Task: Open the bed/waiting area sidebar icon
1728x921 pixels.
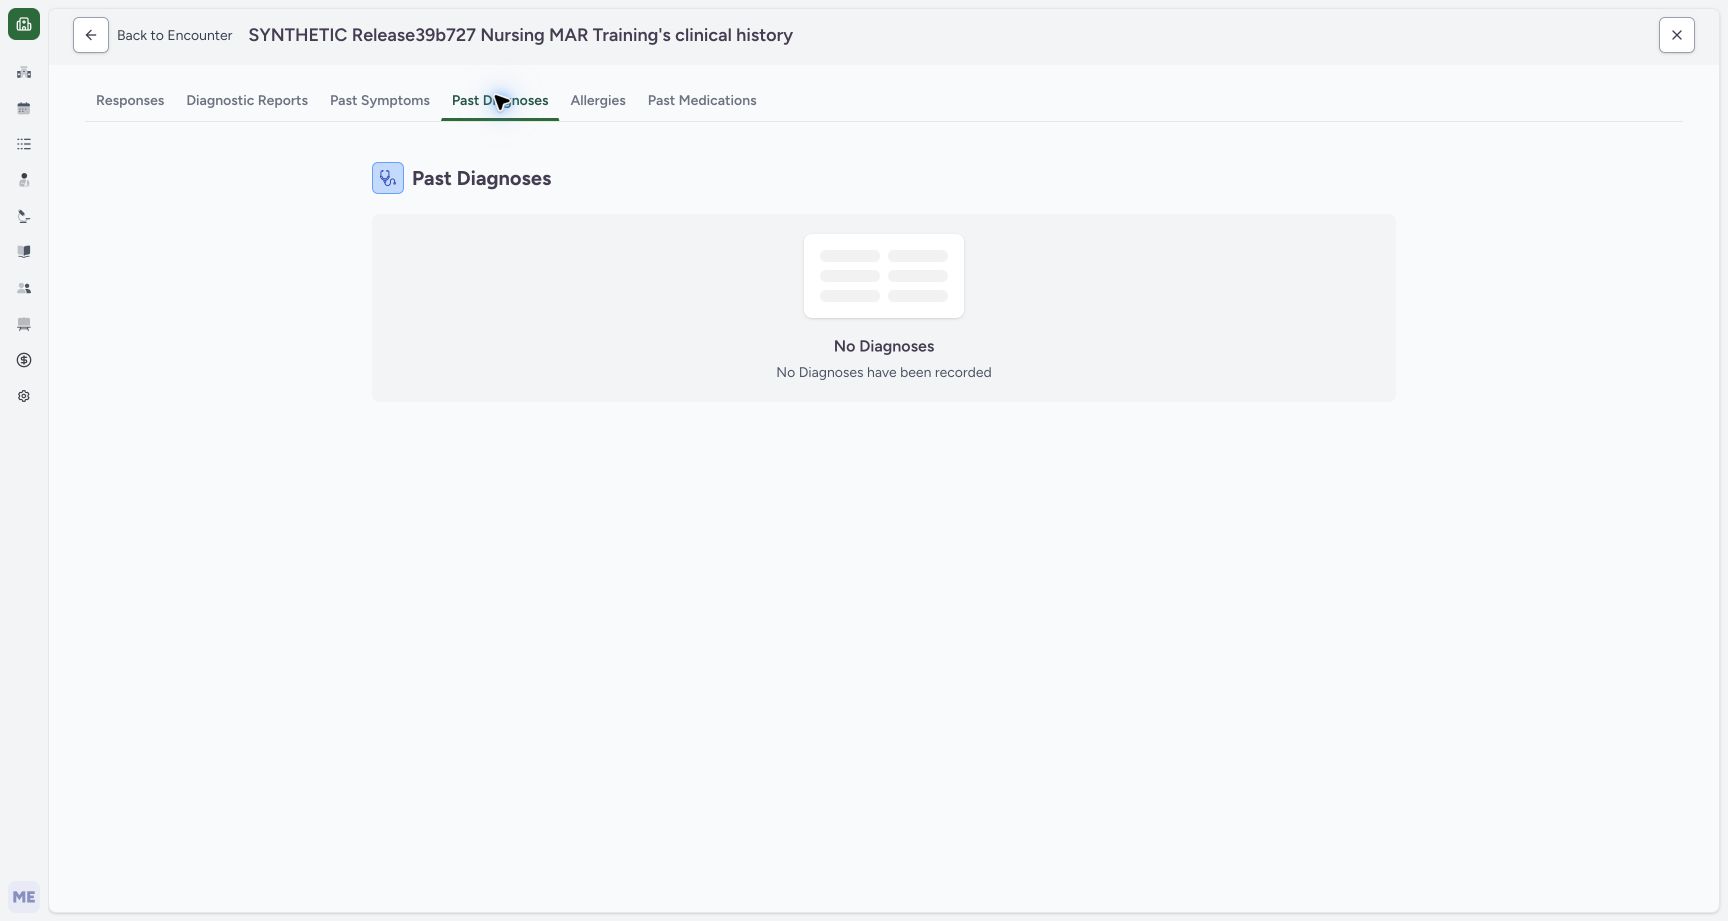Action: tap(24, 324)
